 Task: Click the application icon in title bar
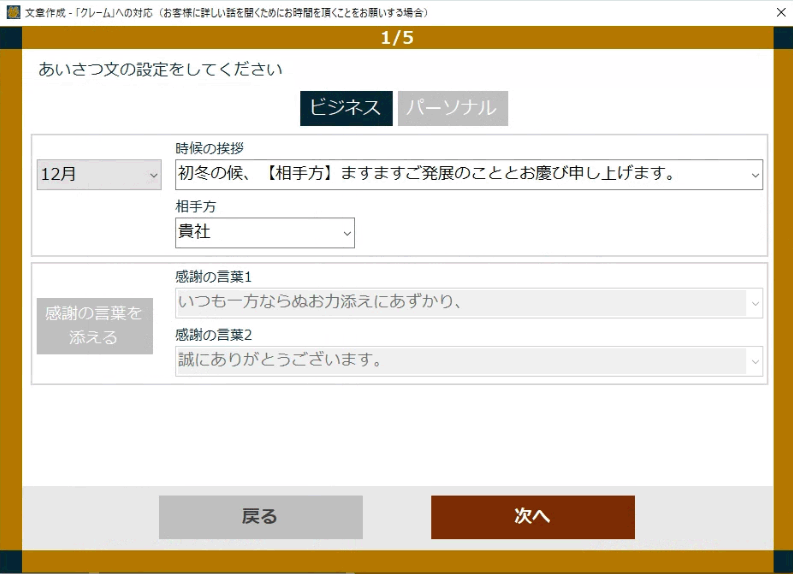pyautogui.click(x=13, y=12)
